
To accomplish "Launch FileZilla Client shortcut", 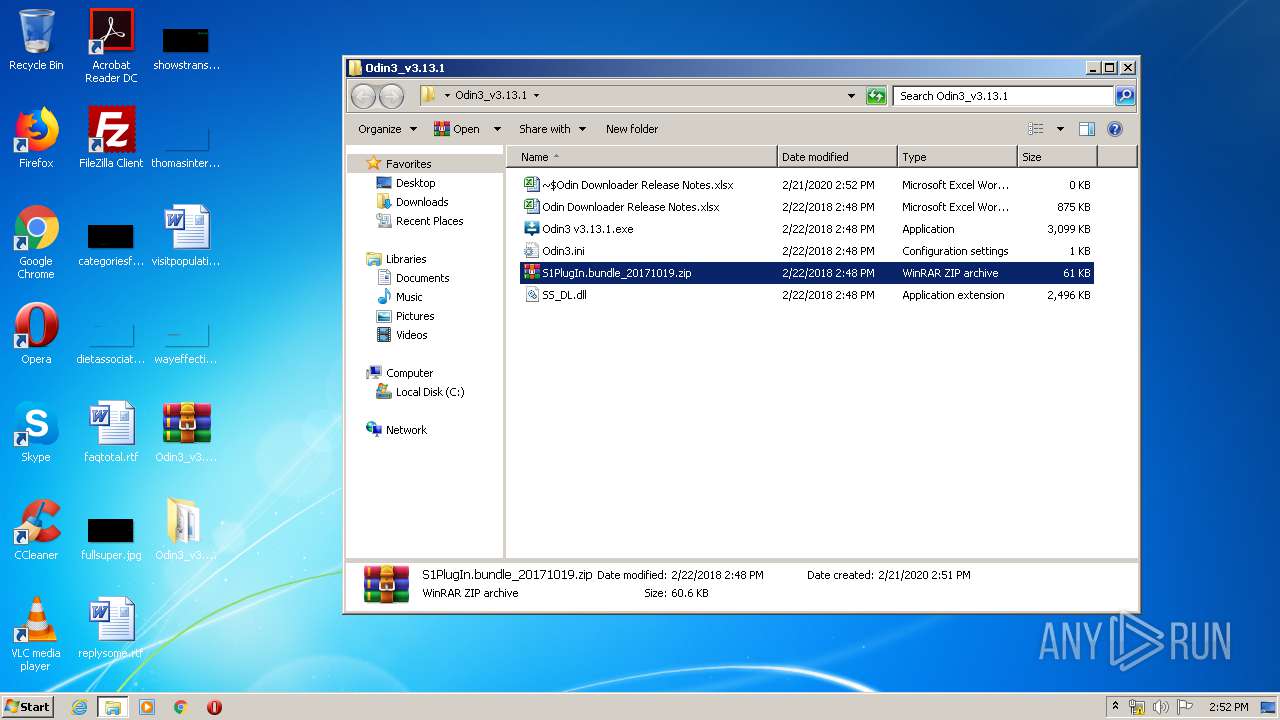I will point(111,138).
